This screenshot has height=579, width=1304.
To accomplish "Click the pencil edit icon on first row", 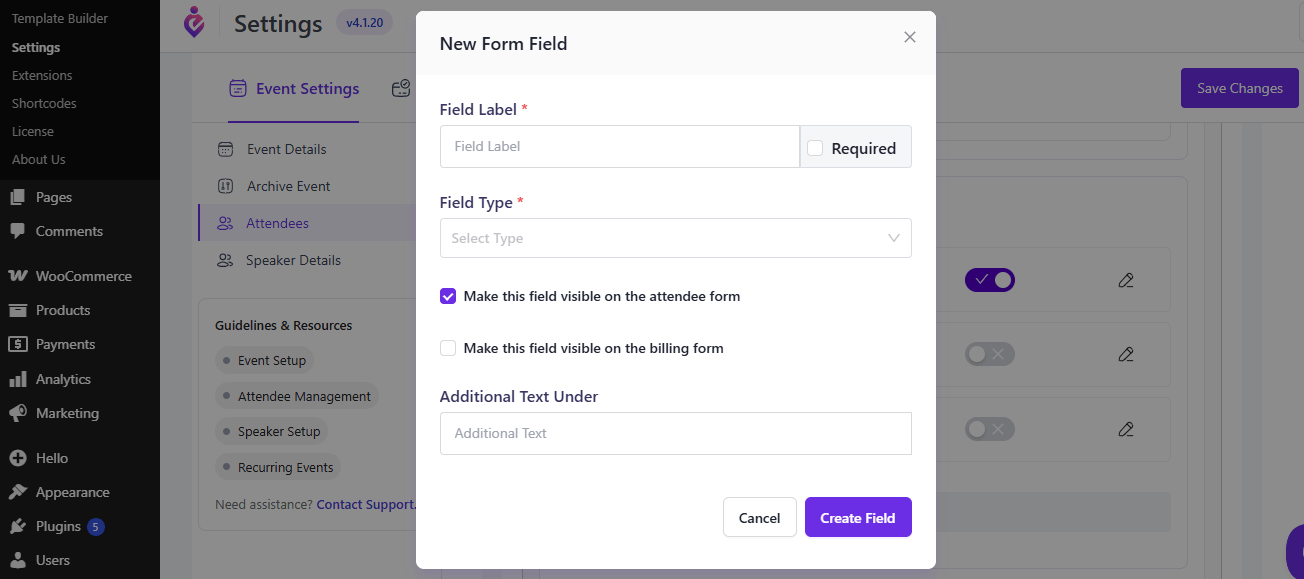I will coord(1126,280).
